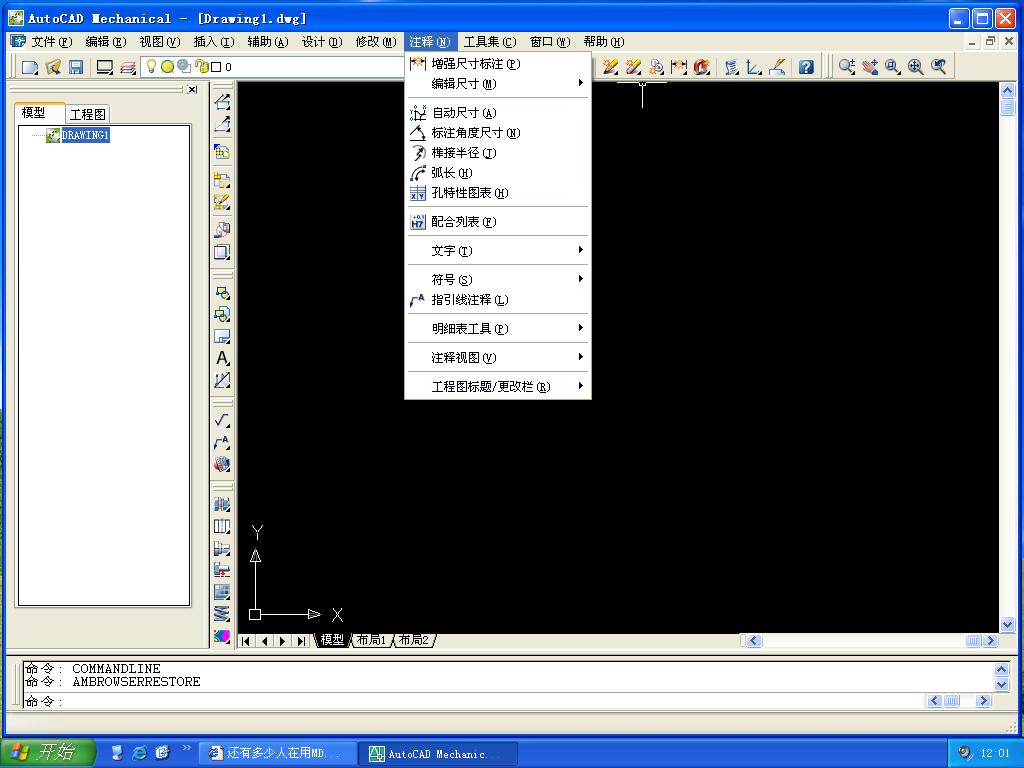Select 增强尺寸标注 from the menu
The image size is (1024, 768).
(498, 64)
